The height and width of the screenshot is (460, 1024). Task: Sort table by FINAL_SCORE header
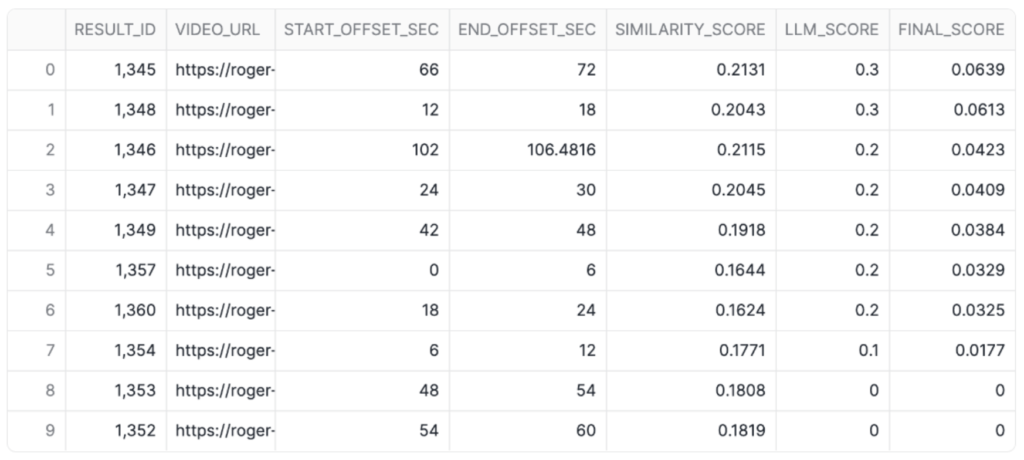coord(951,29)
